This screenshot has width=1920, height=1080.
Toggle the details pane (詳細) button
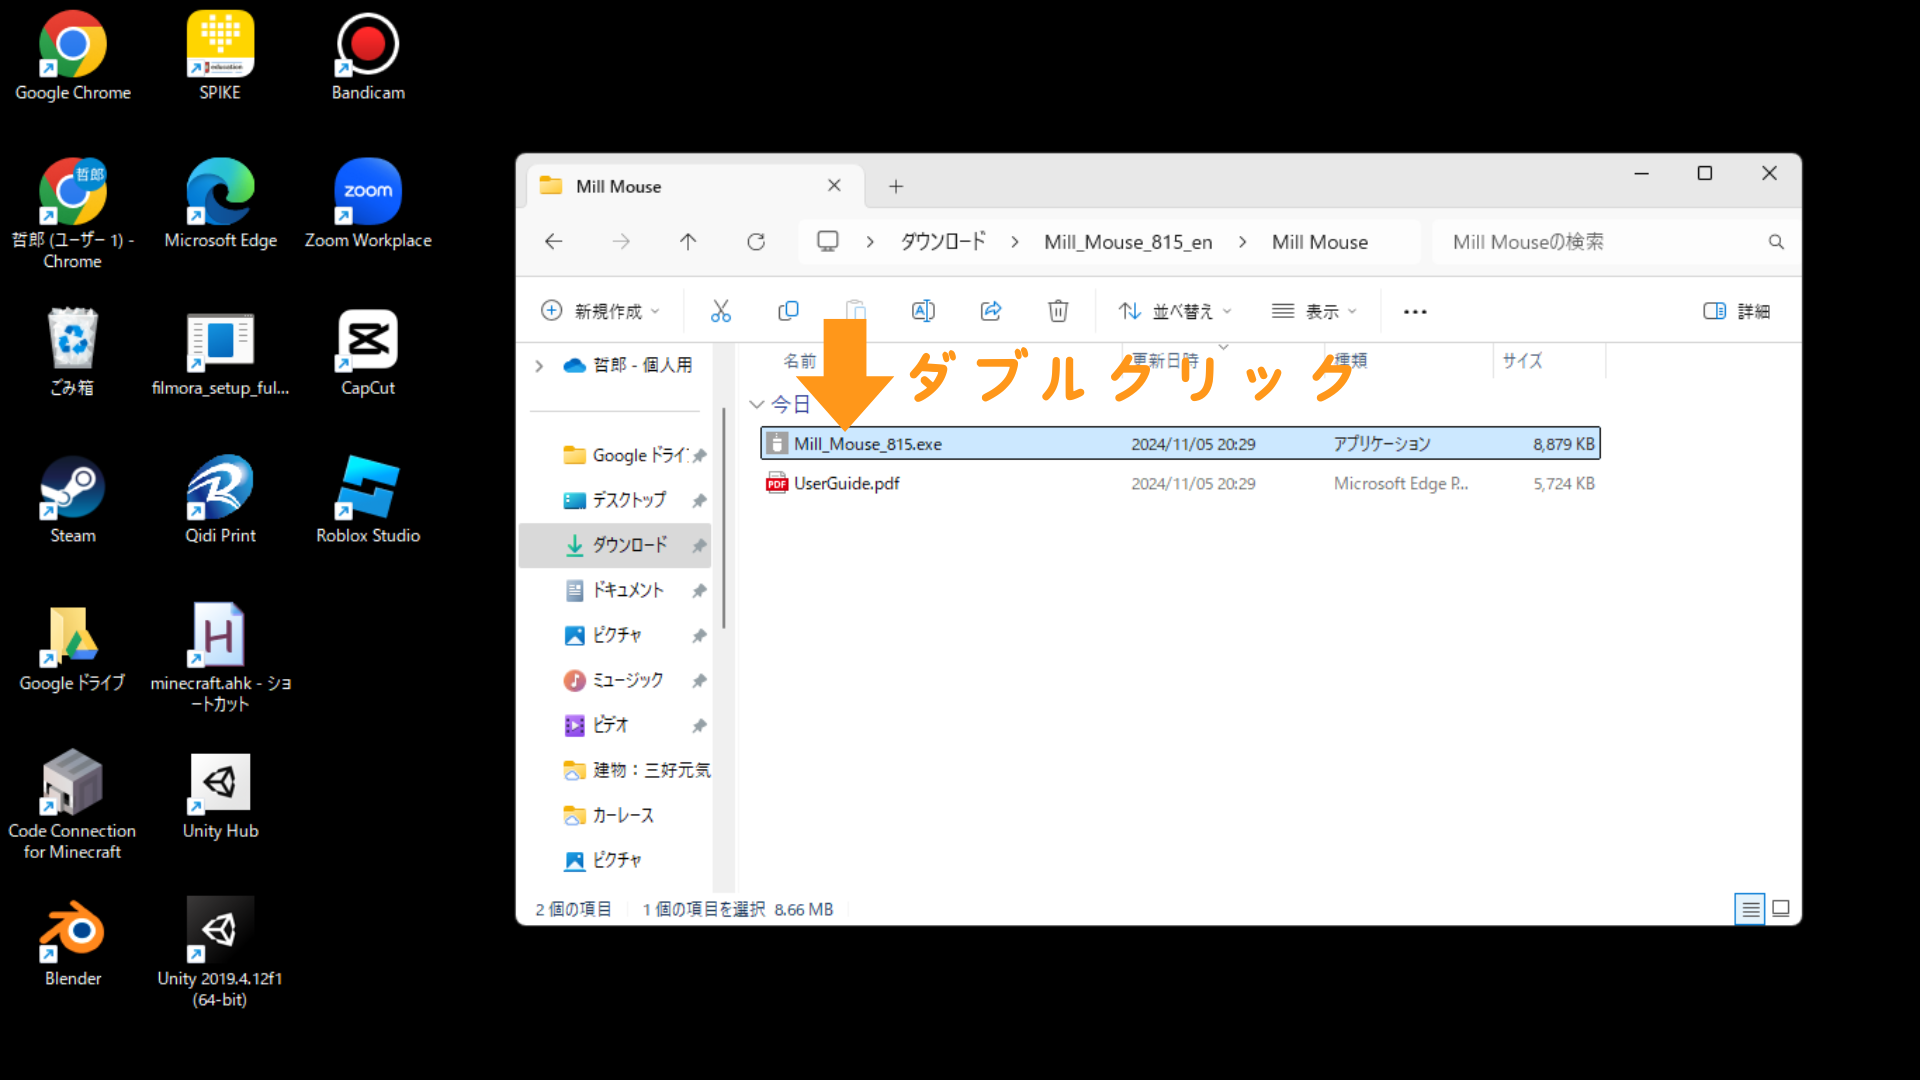1736,311
